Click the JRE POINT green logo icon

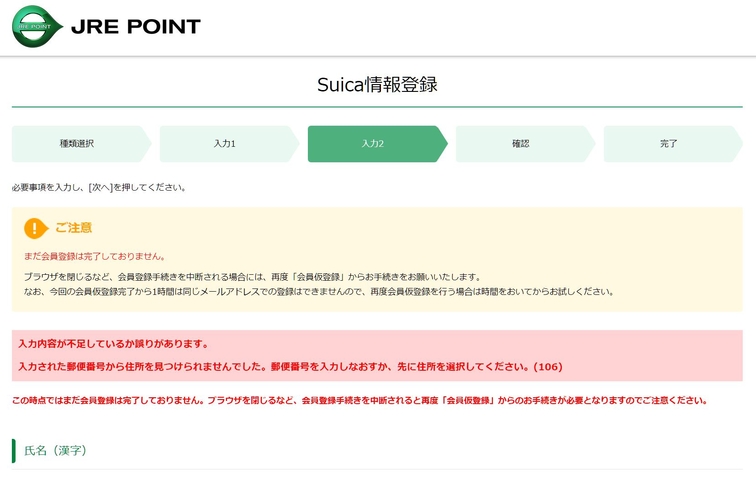(37, 27)
